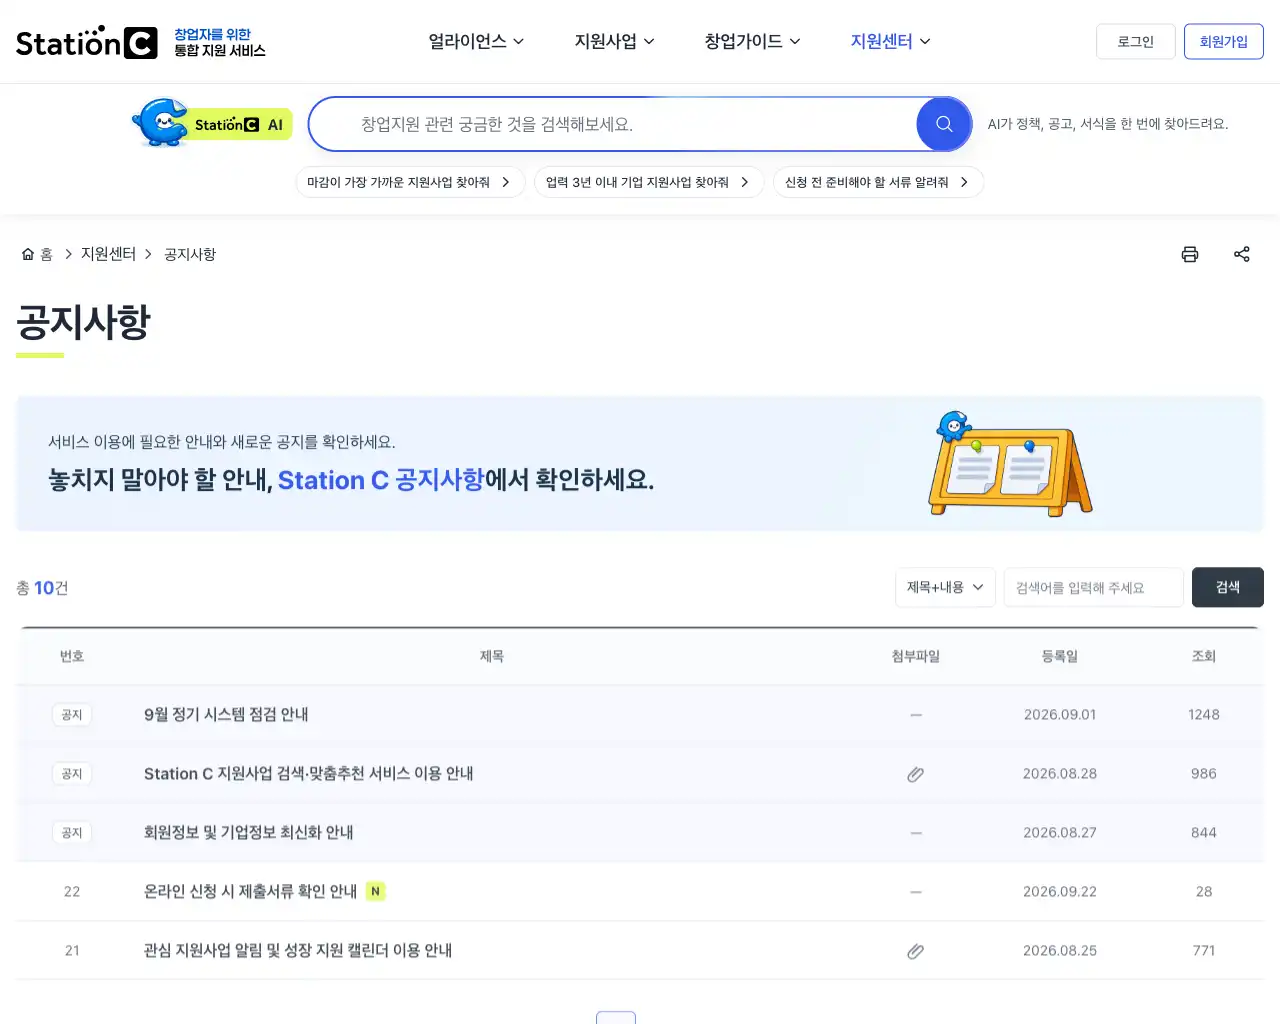The image size is (1280, 1024).
Task: Click the total count 총 10건
Action: pyautogui.click(x=42, y=588)
